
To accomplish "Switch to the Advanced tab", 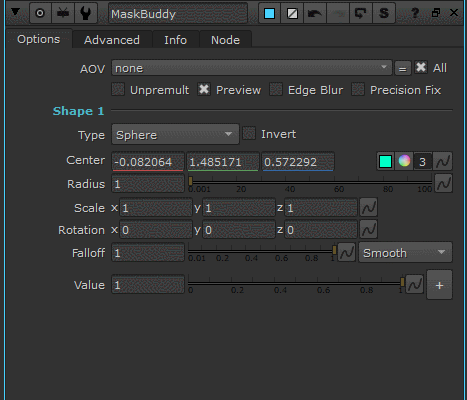I will point(112,40).
